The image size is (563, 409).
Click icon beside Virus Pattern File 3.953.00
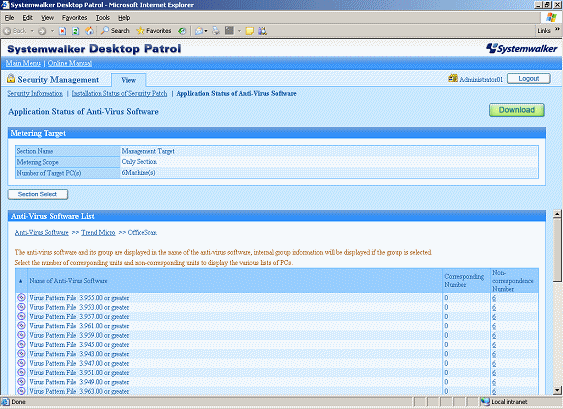[21, 307]
